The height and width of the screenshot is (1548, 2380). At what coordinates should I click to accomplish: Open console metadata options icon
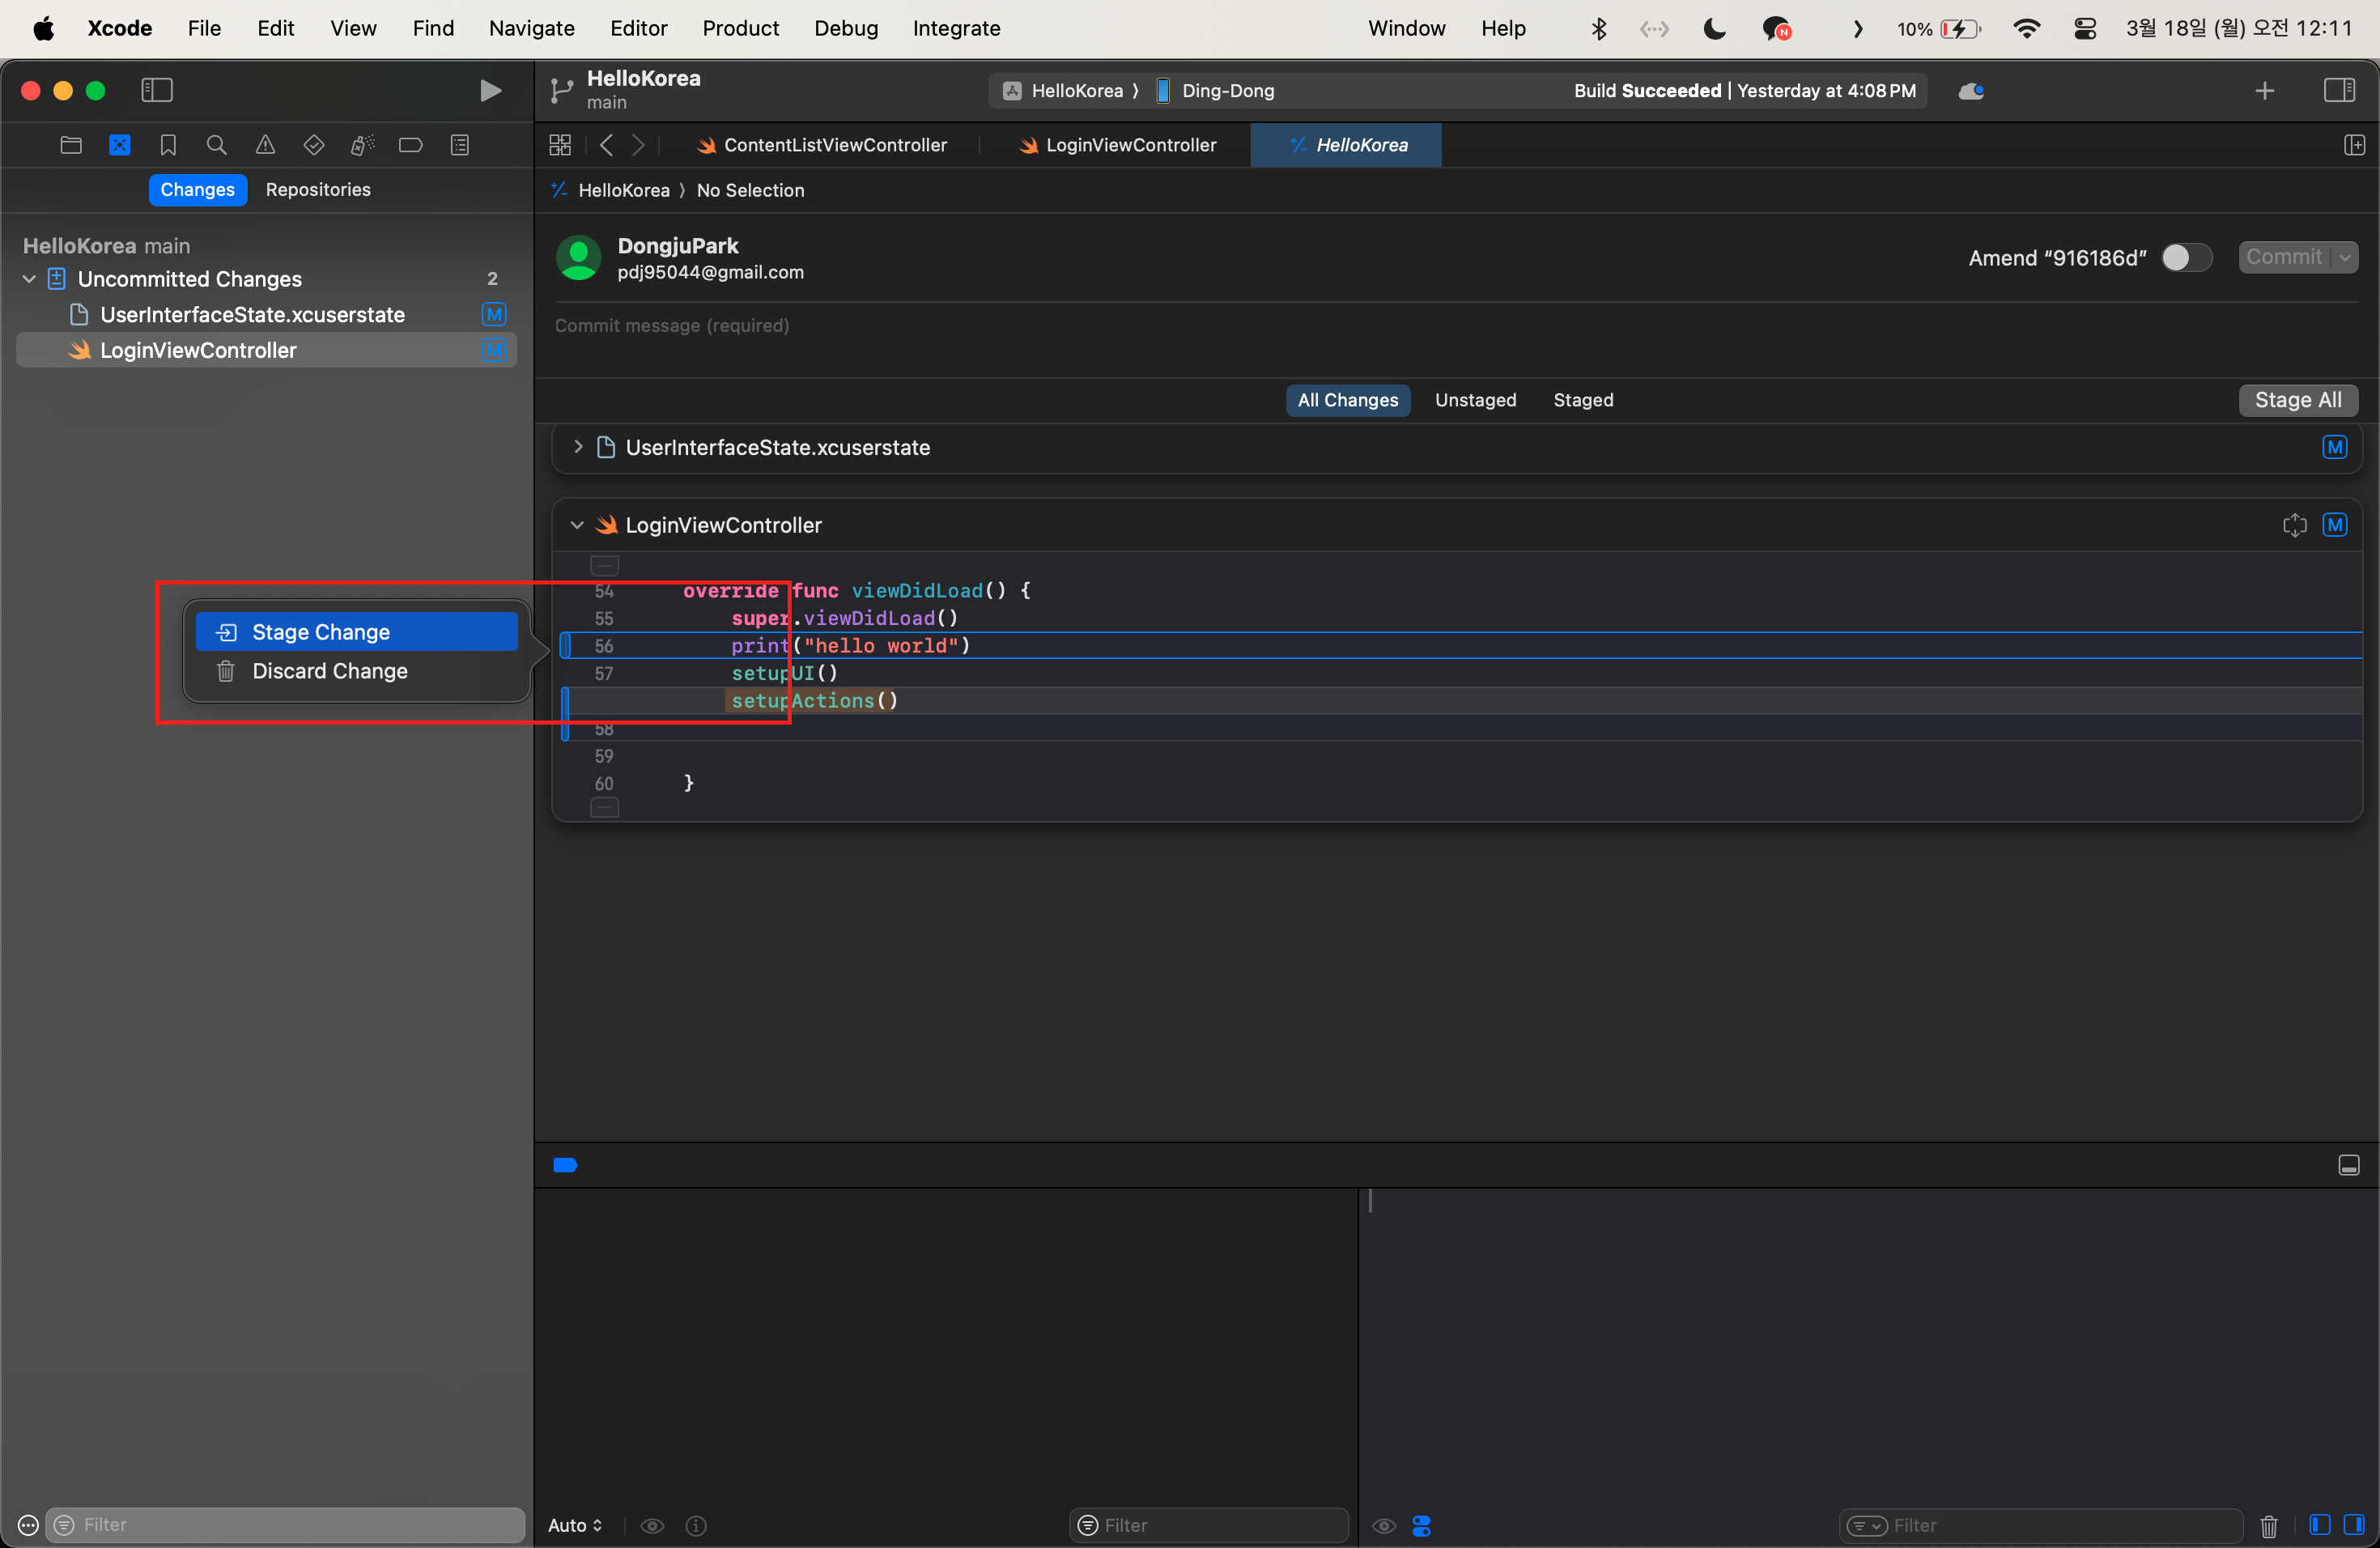pos(1421,1526)
